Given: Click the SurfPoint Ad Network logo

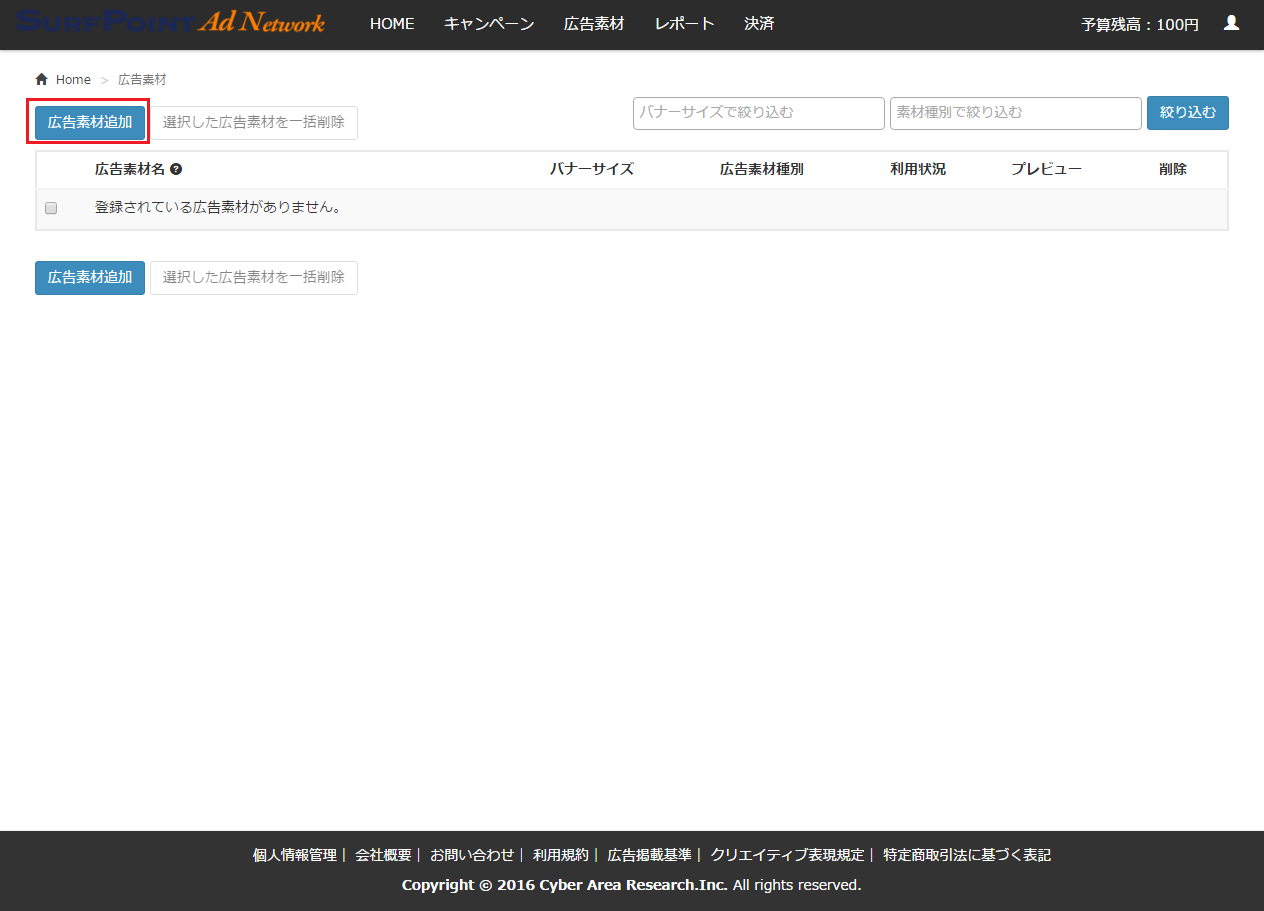Looking at the screenshot, I should [170, 23].
